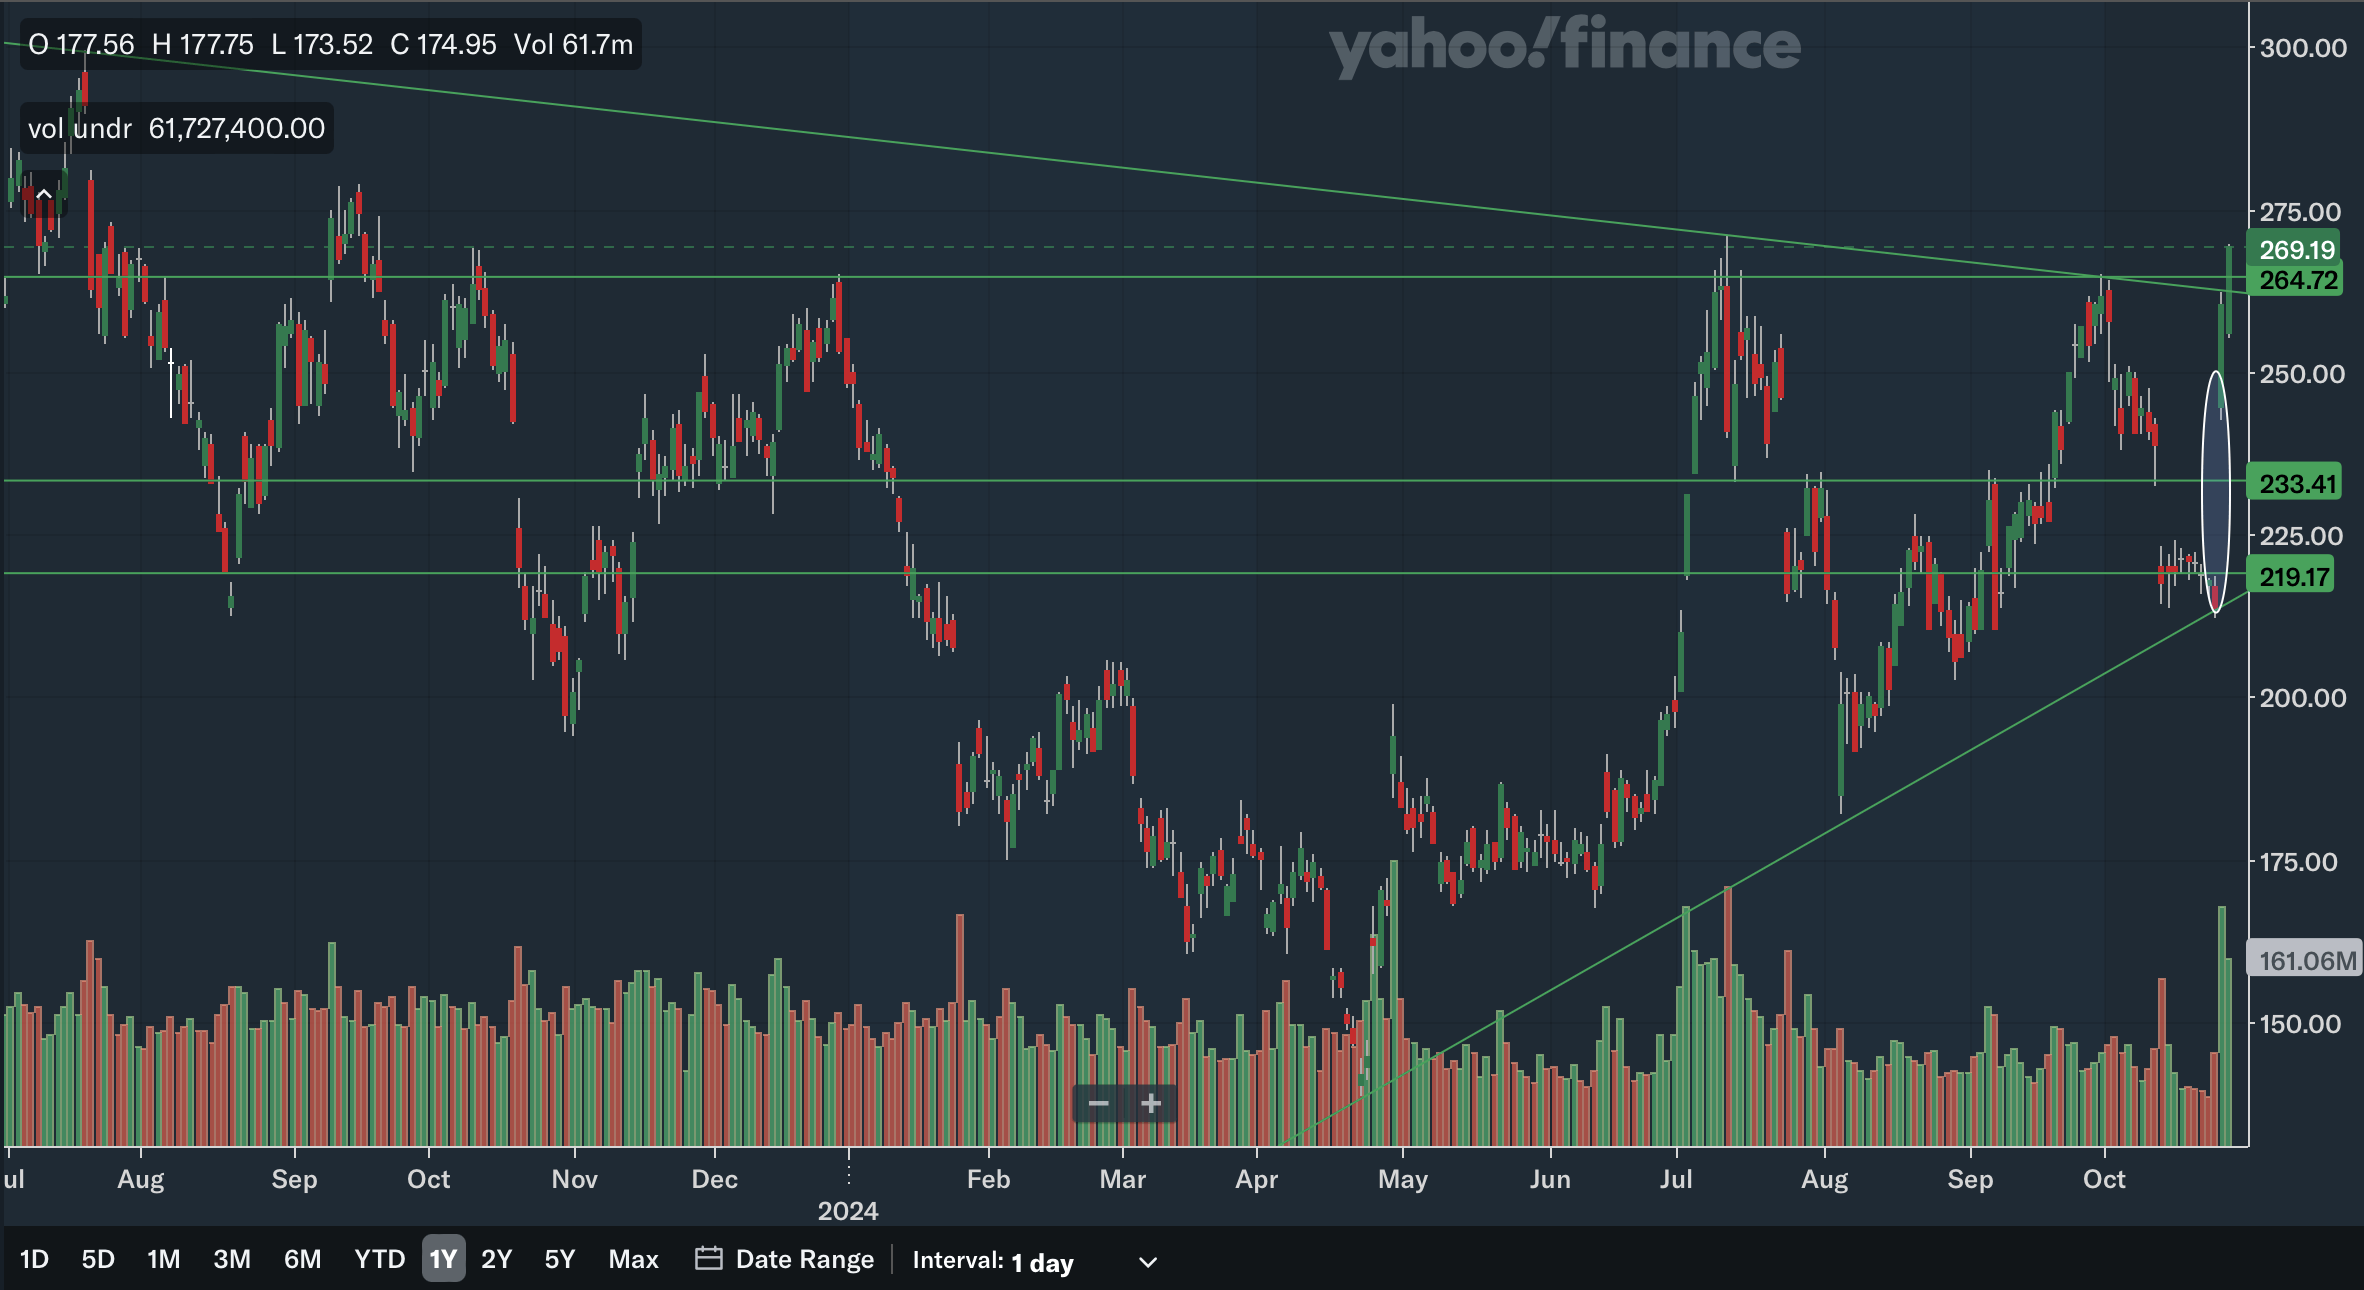Click the vol undr volume legend

176,129
